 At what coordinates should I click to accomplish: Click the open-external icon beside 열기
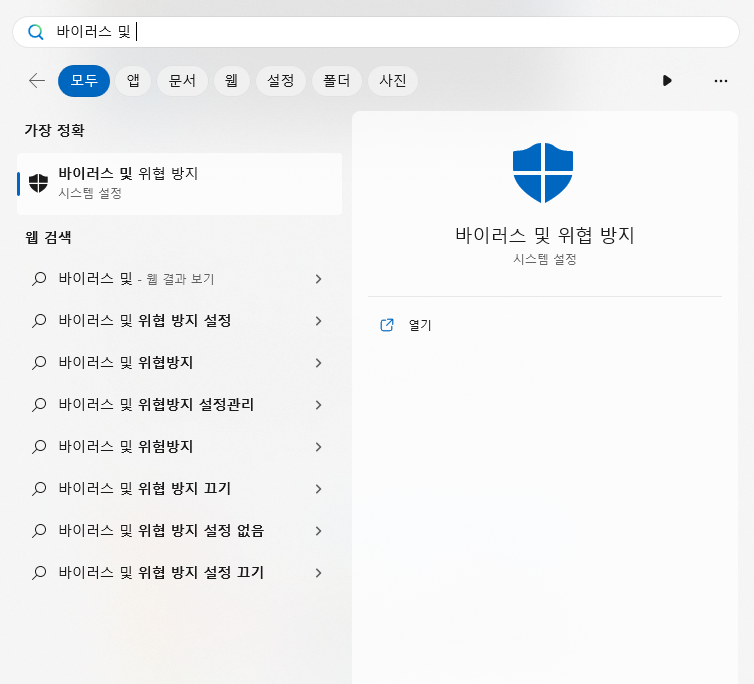pos(387,325)
